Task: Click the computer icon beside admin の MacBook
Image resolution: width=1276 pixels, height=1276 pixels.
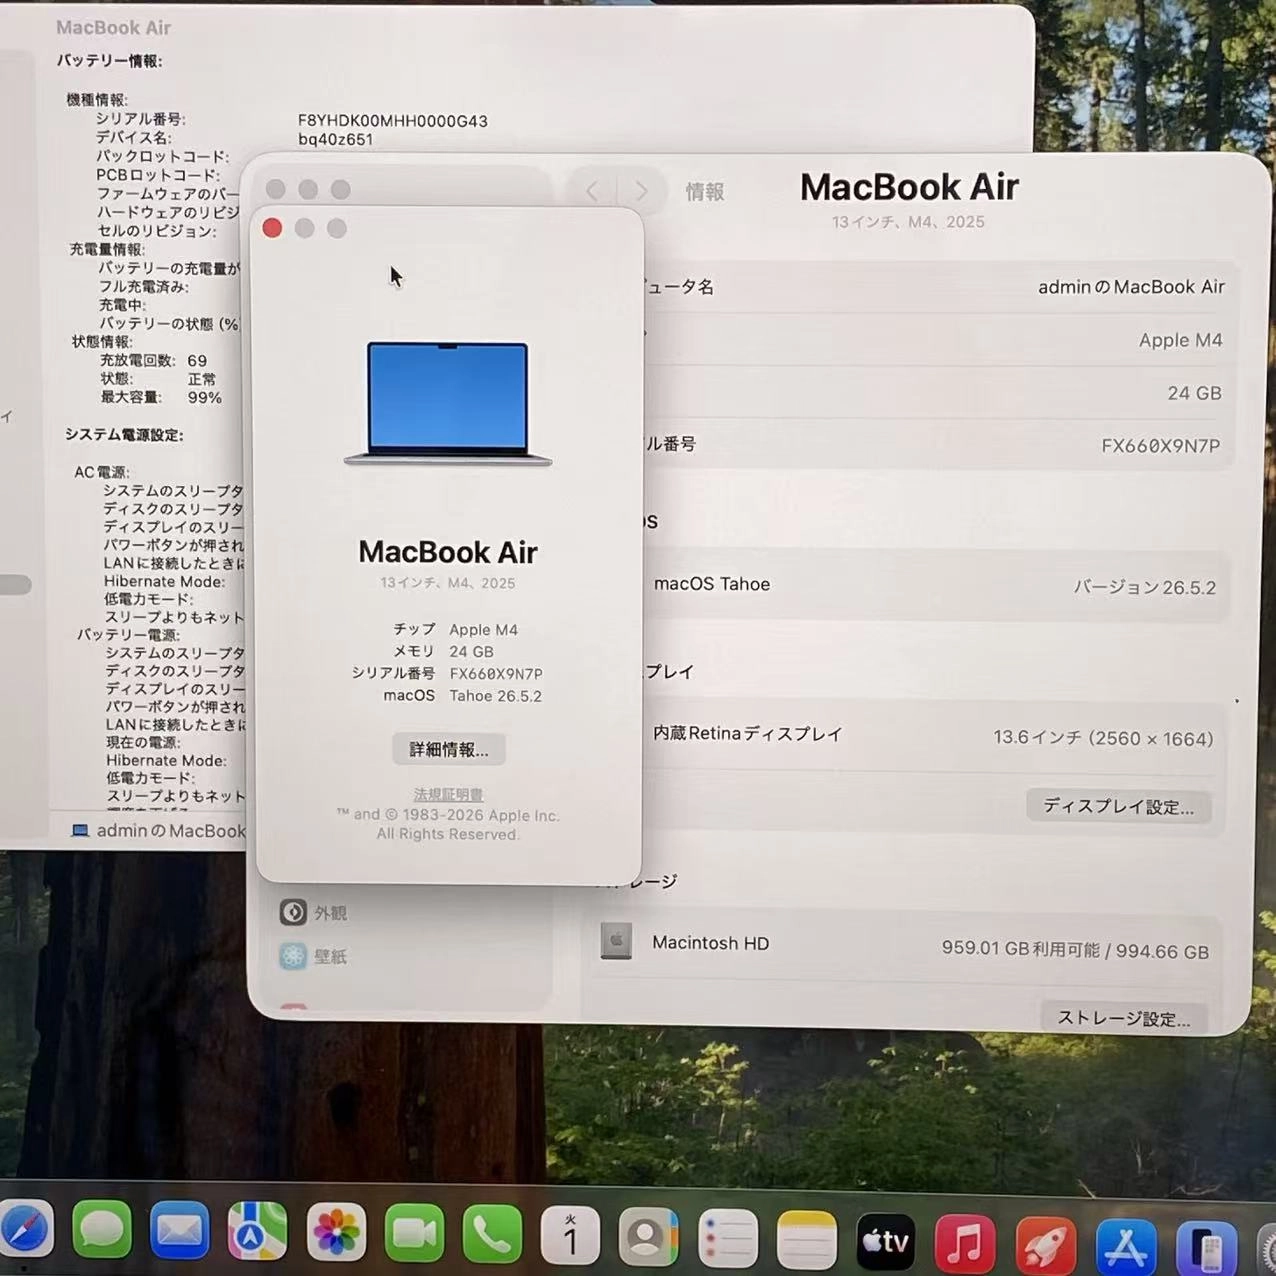Action: [80, 830]
